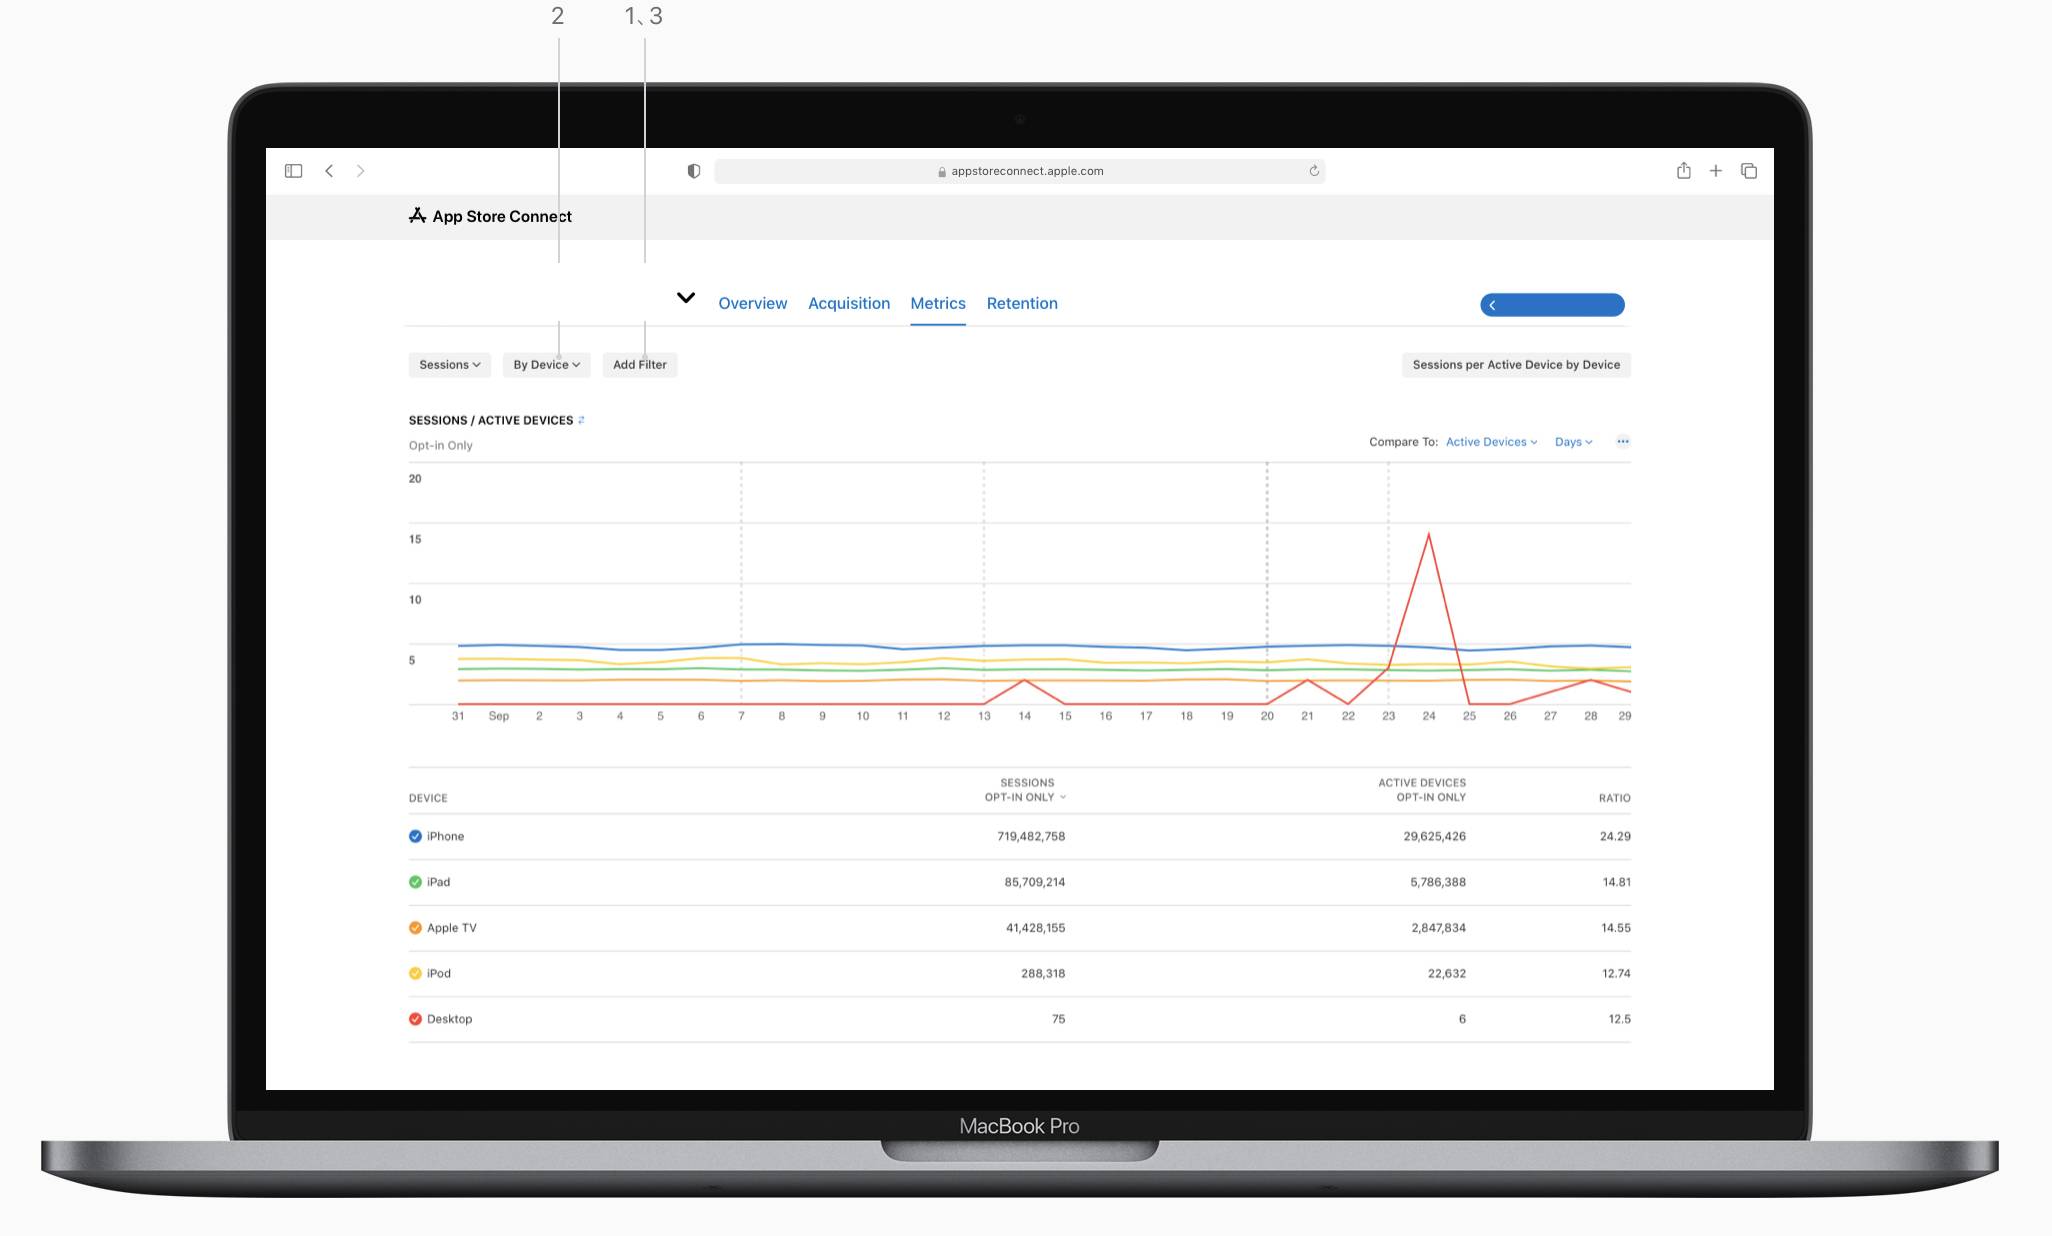Viewport: 2052px width, 1236px height.
Task: Expand the app chooser chevron beside Overview
Action: tap(686, 297)
